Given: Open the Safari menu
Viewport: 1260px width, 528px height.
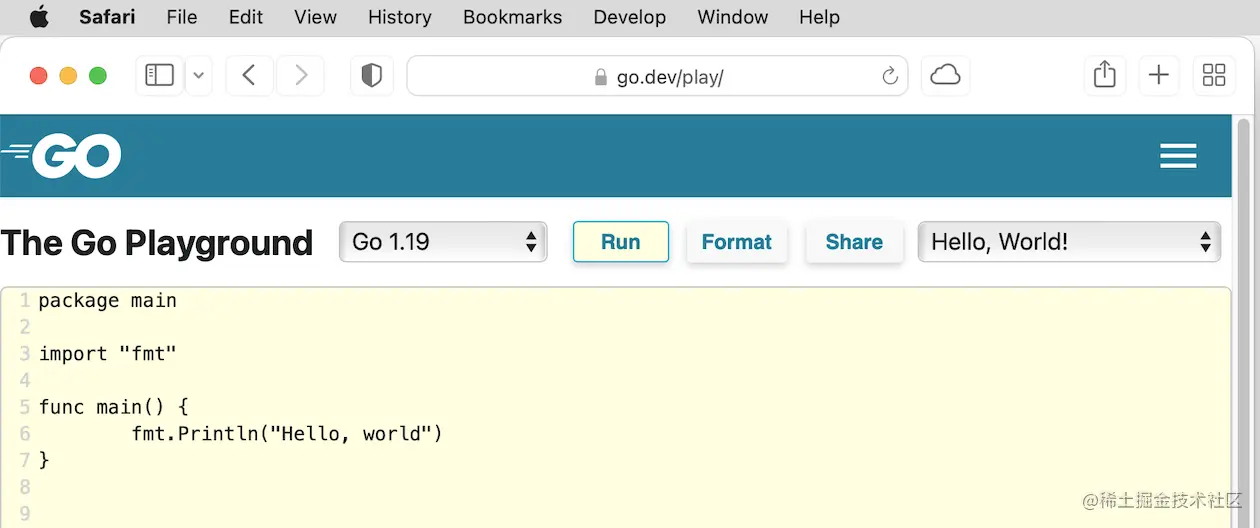Looking at the screenshot, I should coord(107,17).
